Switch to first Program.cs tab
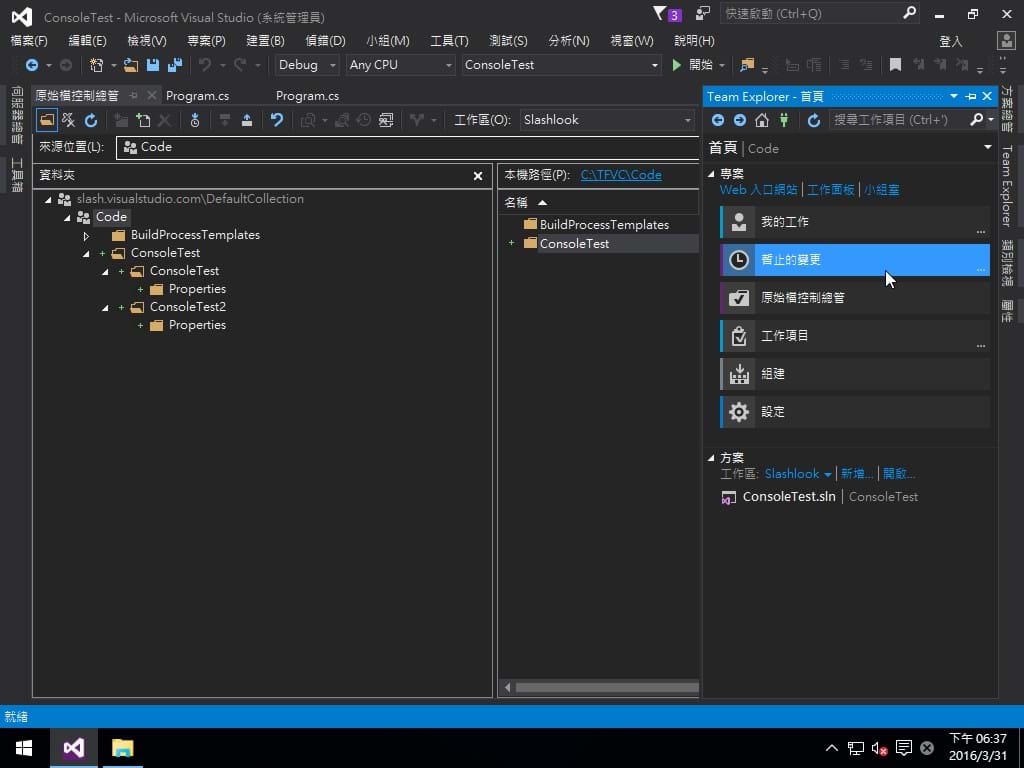The image size is (1024, 768). (197, 96)
